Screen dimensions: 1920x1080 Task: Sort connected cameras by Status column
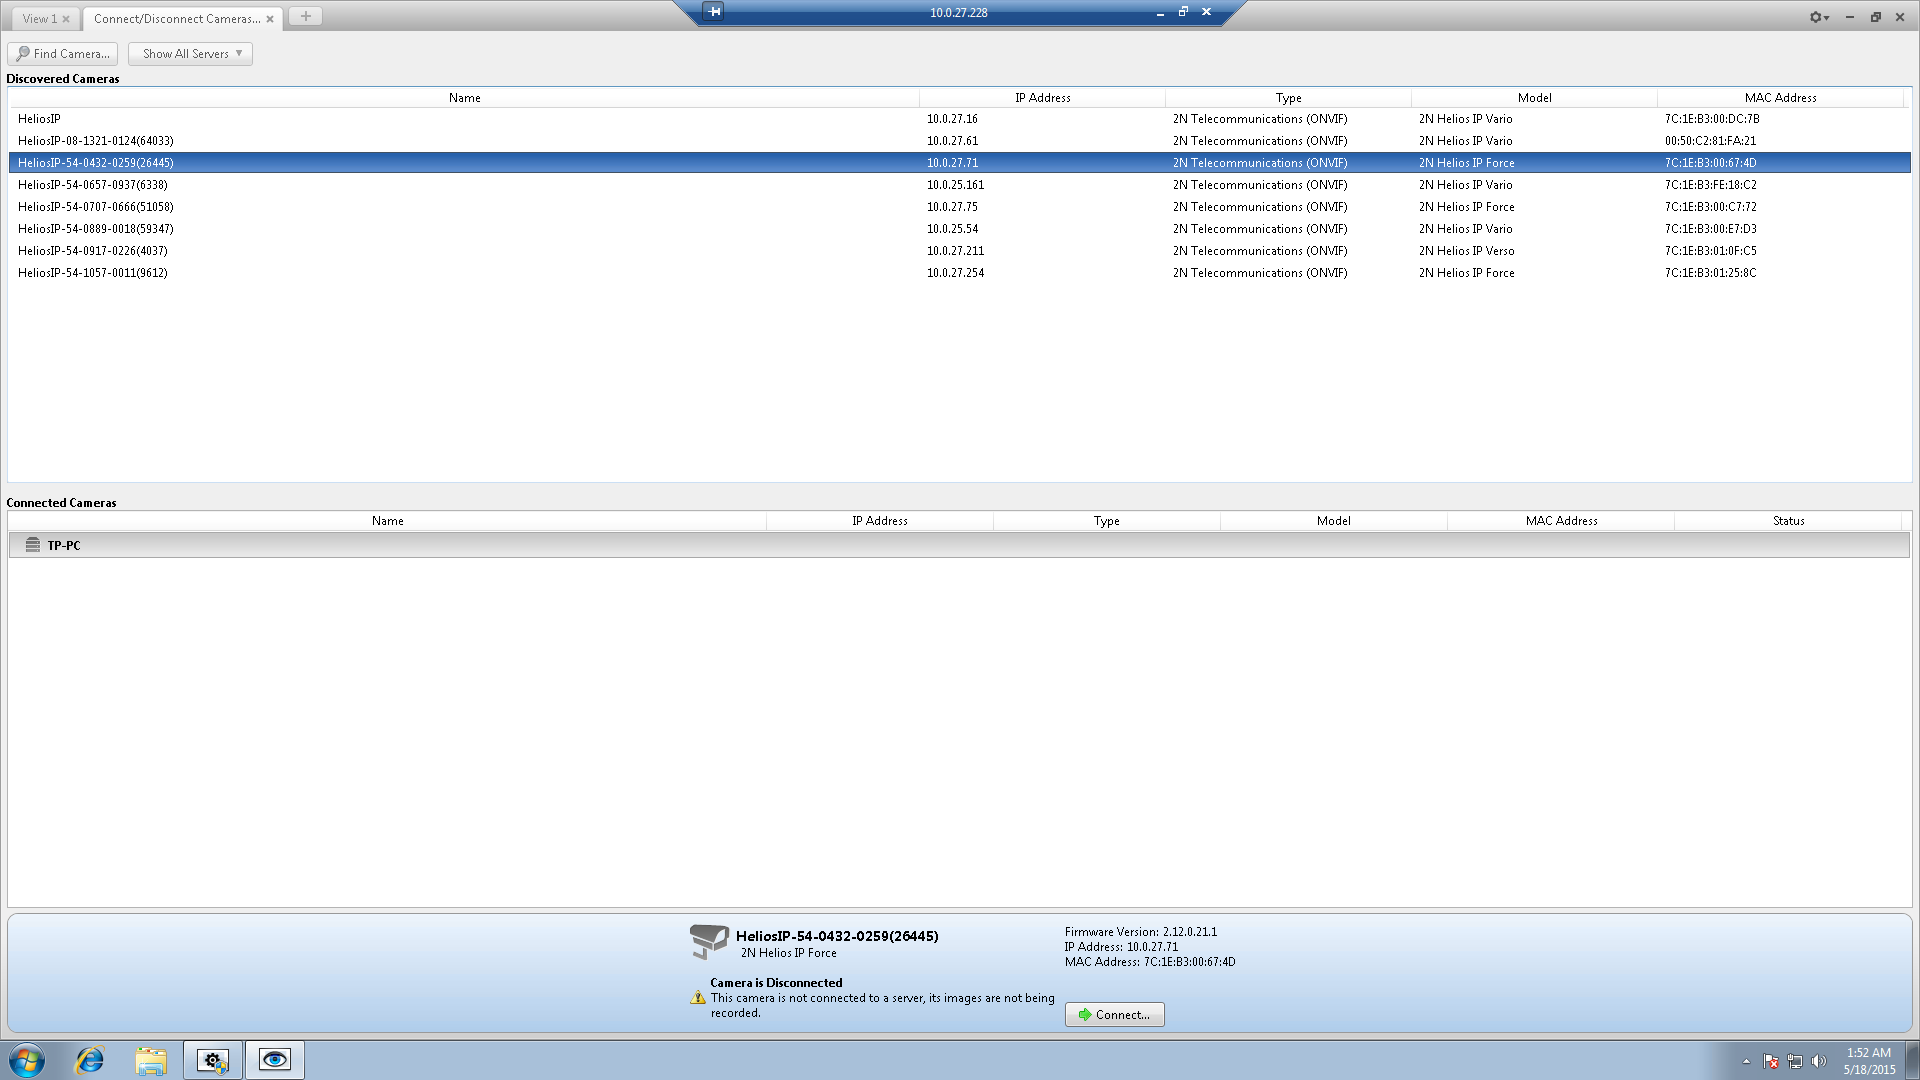pyautogui.click(x=1788, y=521)
